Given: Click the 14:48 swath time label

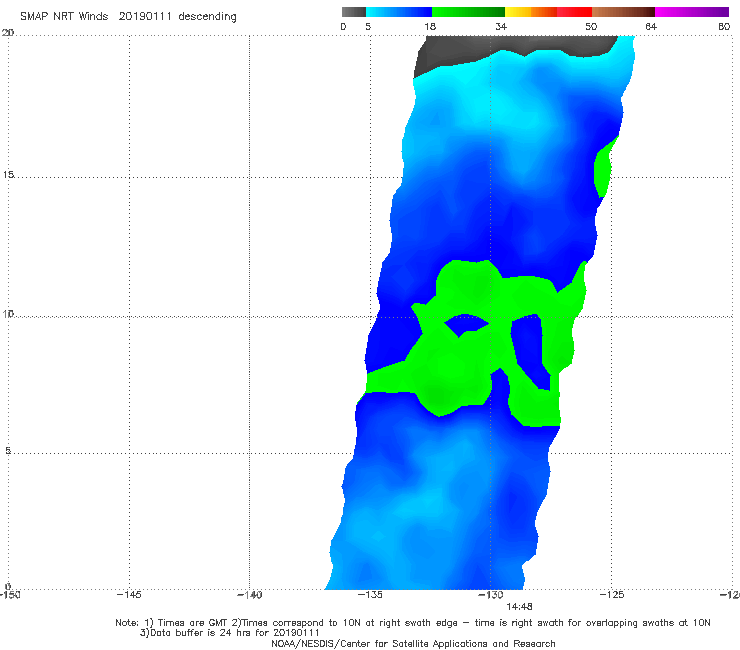Looking at the screenshot, I should tap(519, 607).
